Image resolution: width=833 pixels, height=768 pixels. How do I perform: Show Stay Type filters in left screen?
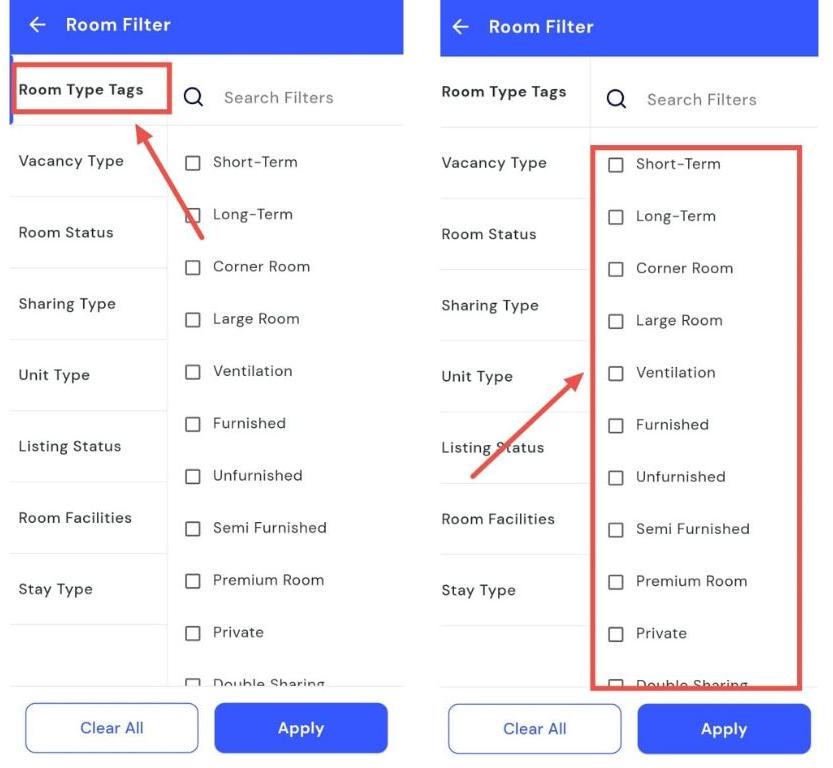[x=56, y=589]
